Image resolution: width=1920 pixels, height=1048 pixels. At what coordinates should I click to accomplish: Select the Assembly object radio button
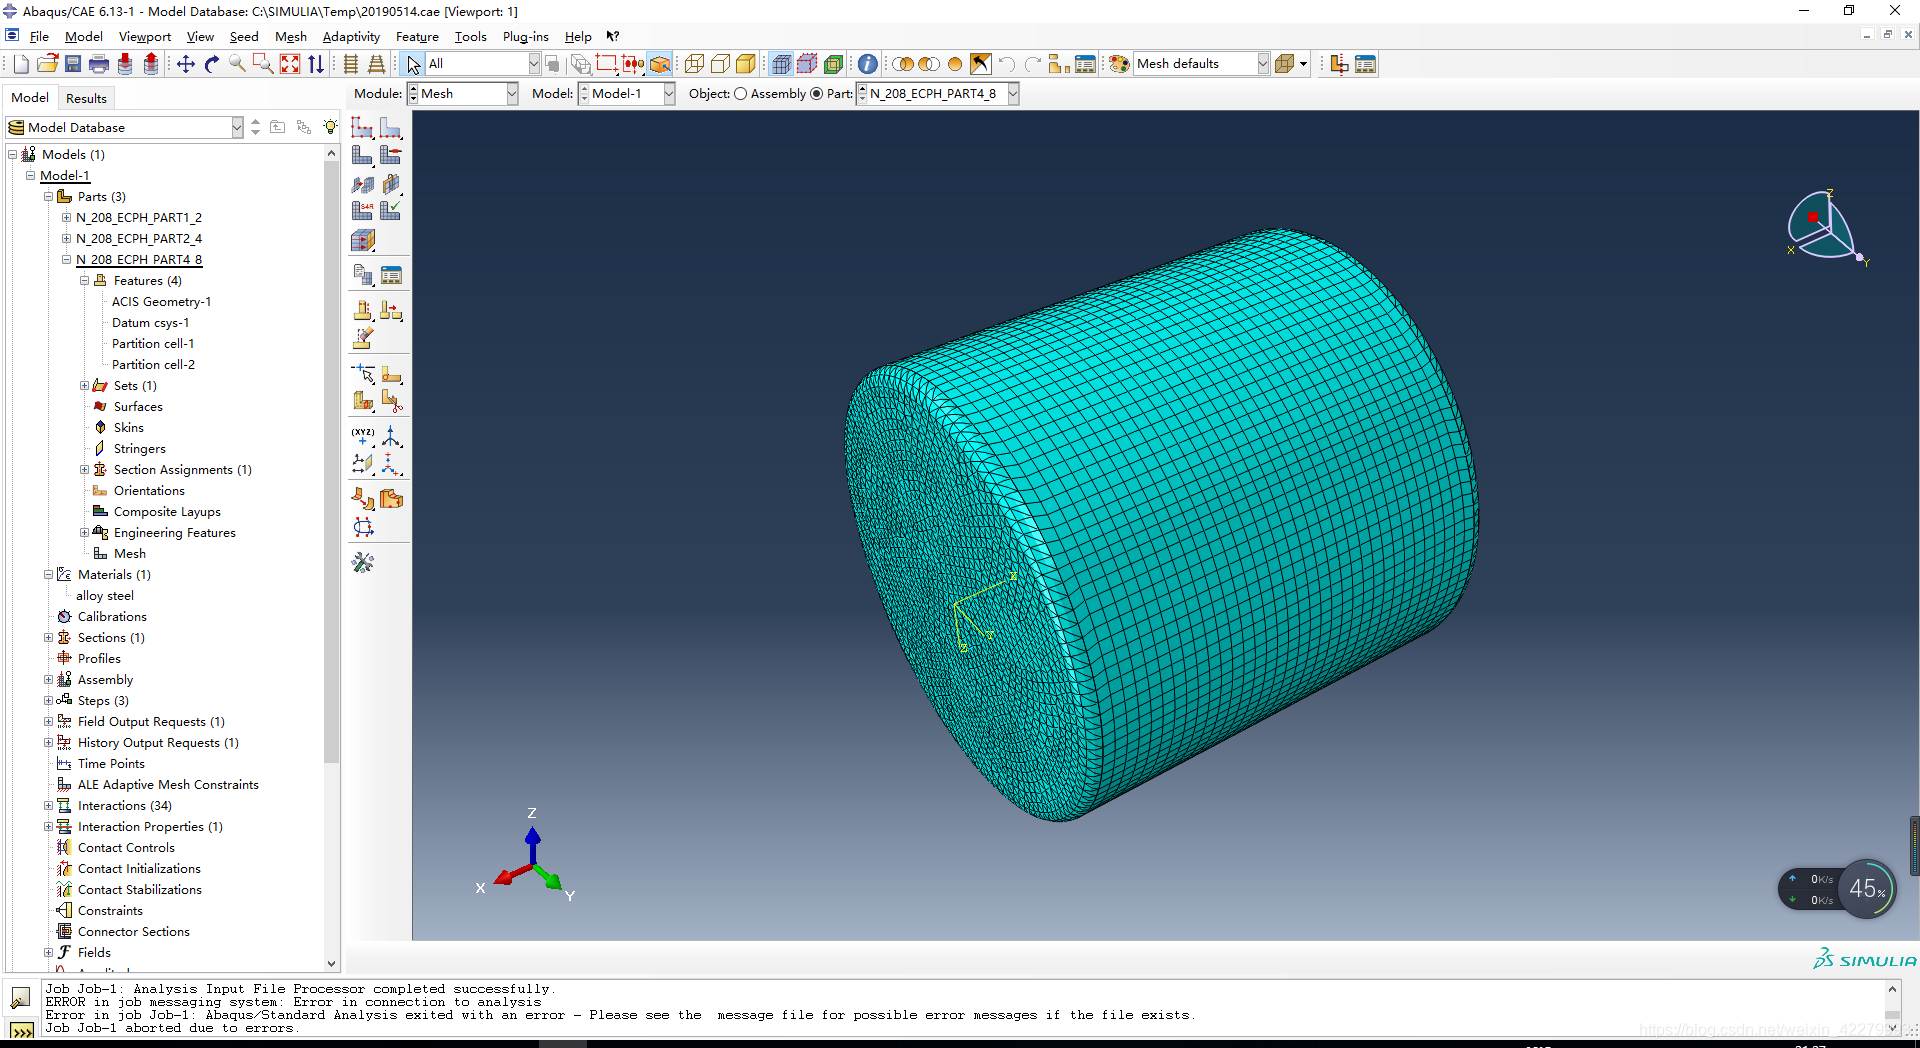tap(741, 94)
